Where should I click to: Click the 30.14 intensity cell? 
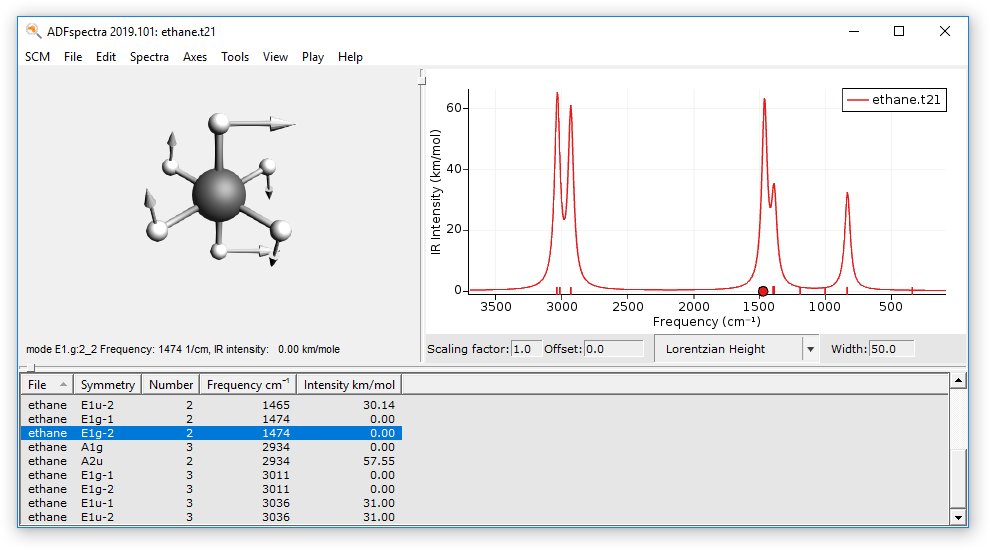[379, 405]
